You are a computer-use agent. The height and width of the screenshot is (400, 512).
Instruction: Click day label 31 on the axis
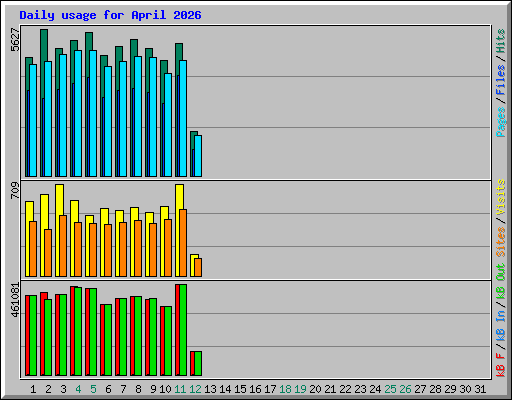point(480,389)
